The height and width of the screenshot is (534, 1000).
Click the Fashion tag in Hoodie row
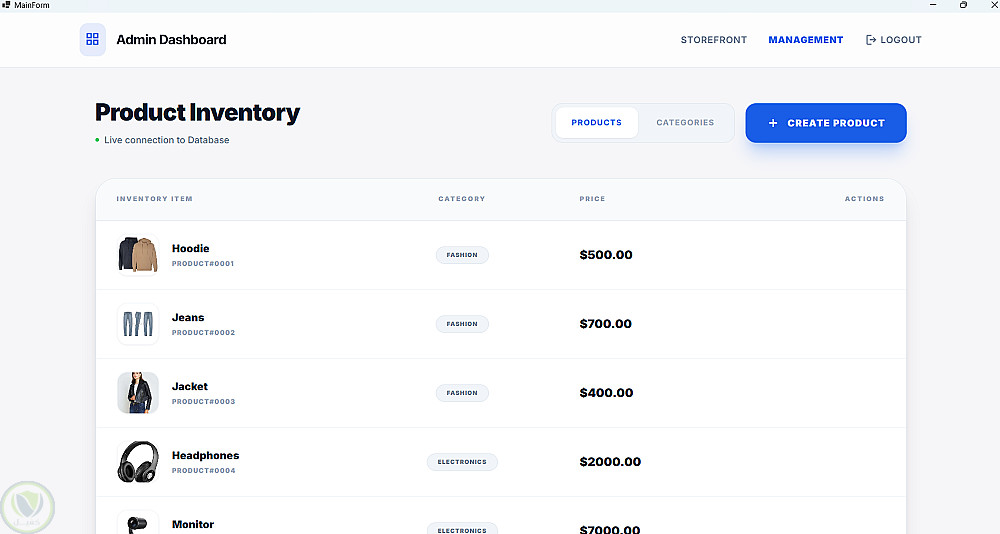click(x=462, y=255)
